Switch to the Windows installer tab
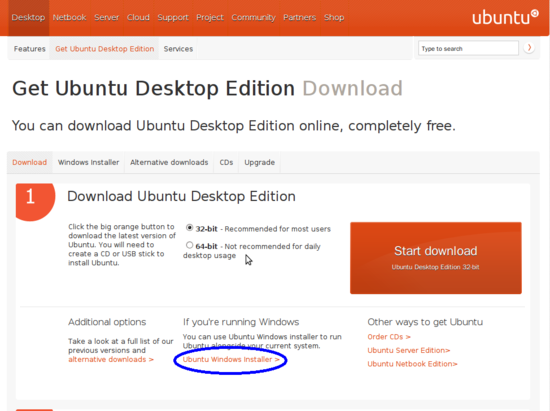550x411 pixels. tap(88, 162)
